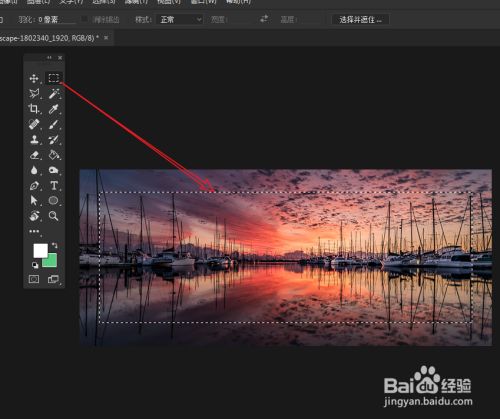Close the floating tools panel
Screen dimensions: 500x419
[x=60, y=58]
